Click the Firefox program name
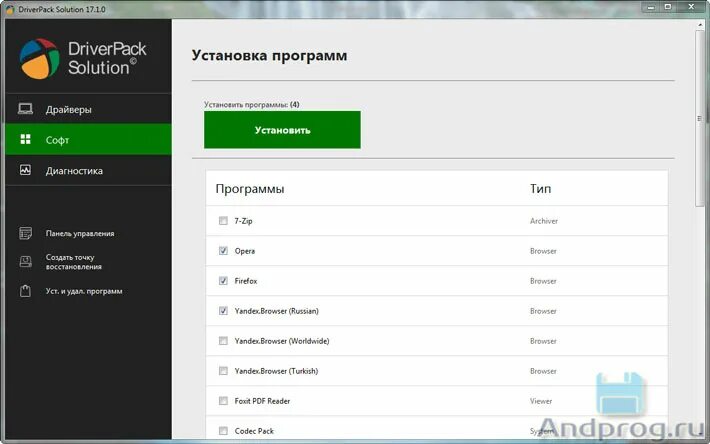This screenshot has width=710, height=444. pos(246,281)
